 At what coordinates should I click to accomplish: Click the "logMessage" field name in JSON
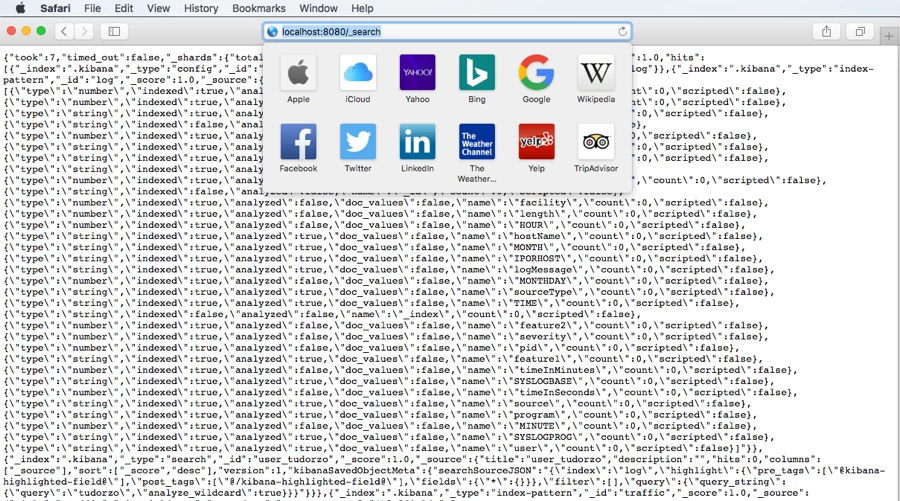pyautogui.click(x=544, y=269)
